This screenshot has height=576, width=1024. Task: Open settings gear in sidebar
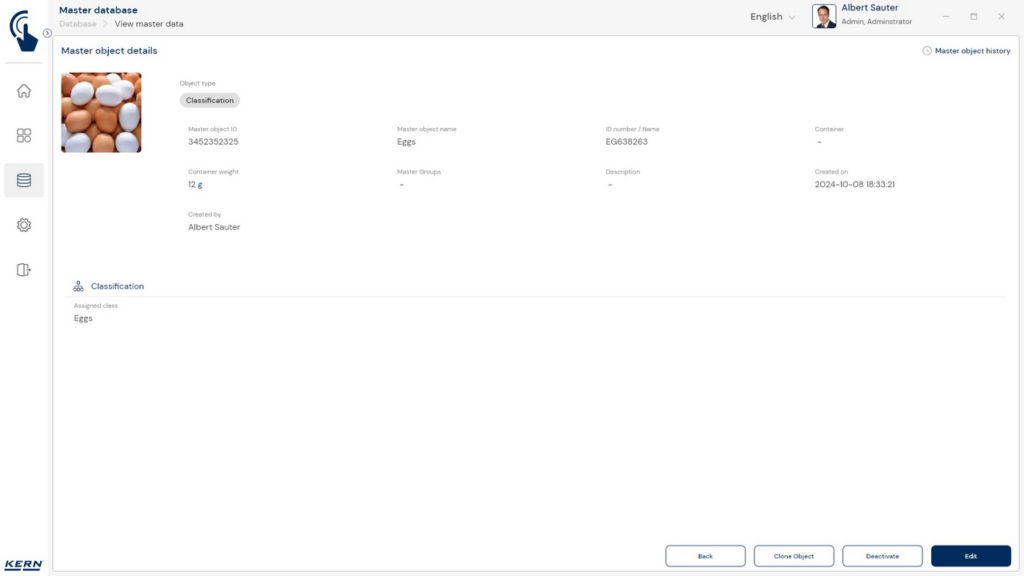coord(24,225)
